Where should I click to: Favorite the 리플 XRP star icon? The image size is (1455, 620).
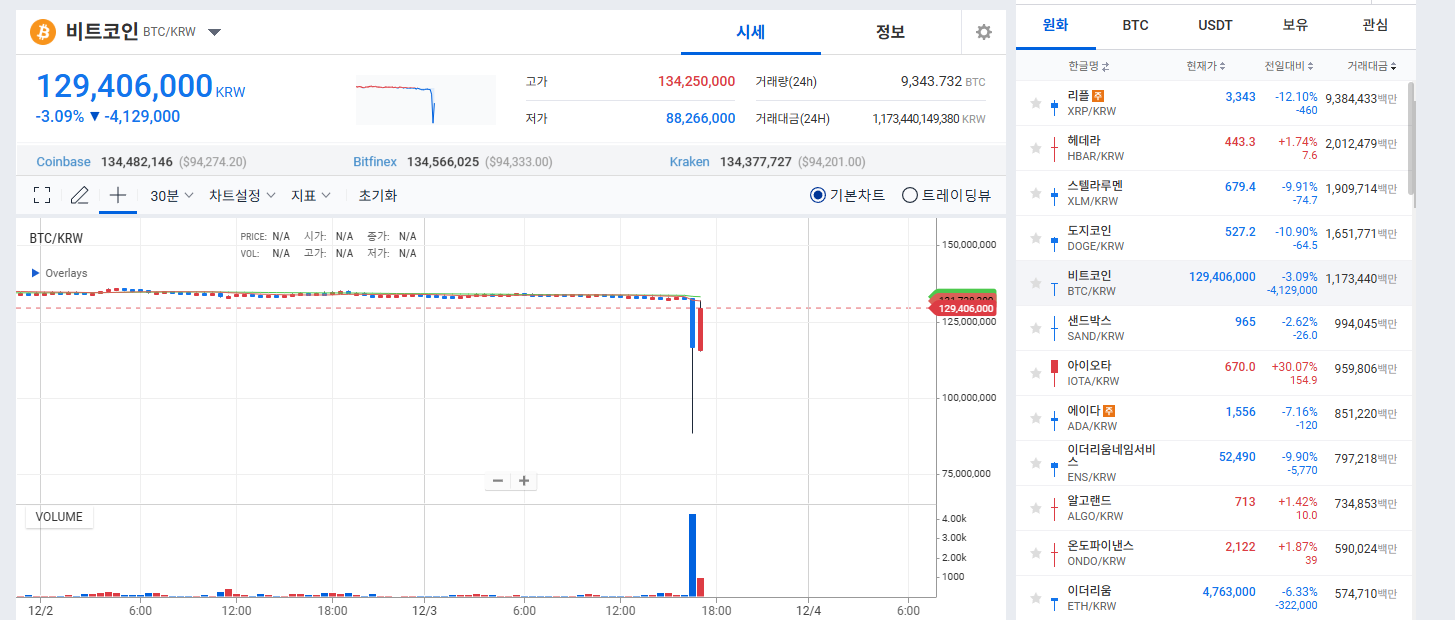[x=1036, y=103]
